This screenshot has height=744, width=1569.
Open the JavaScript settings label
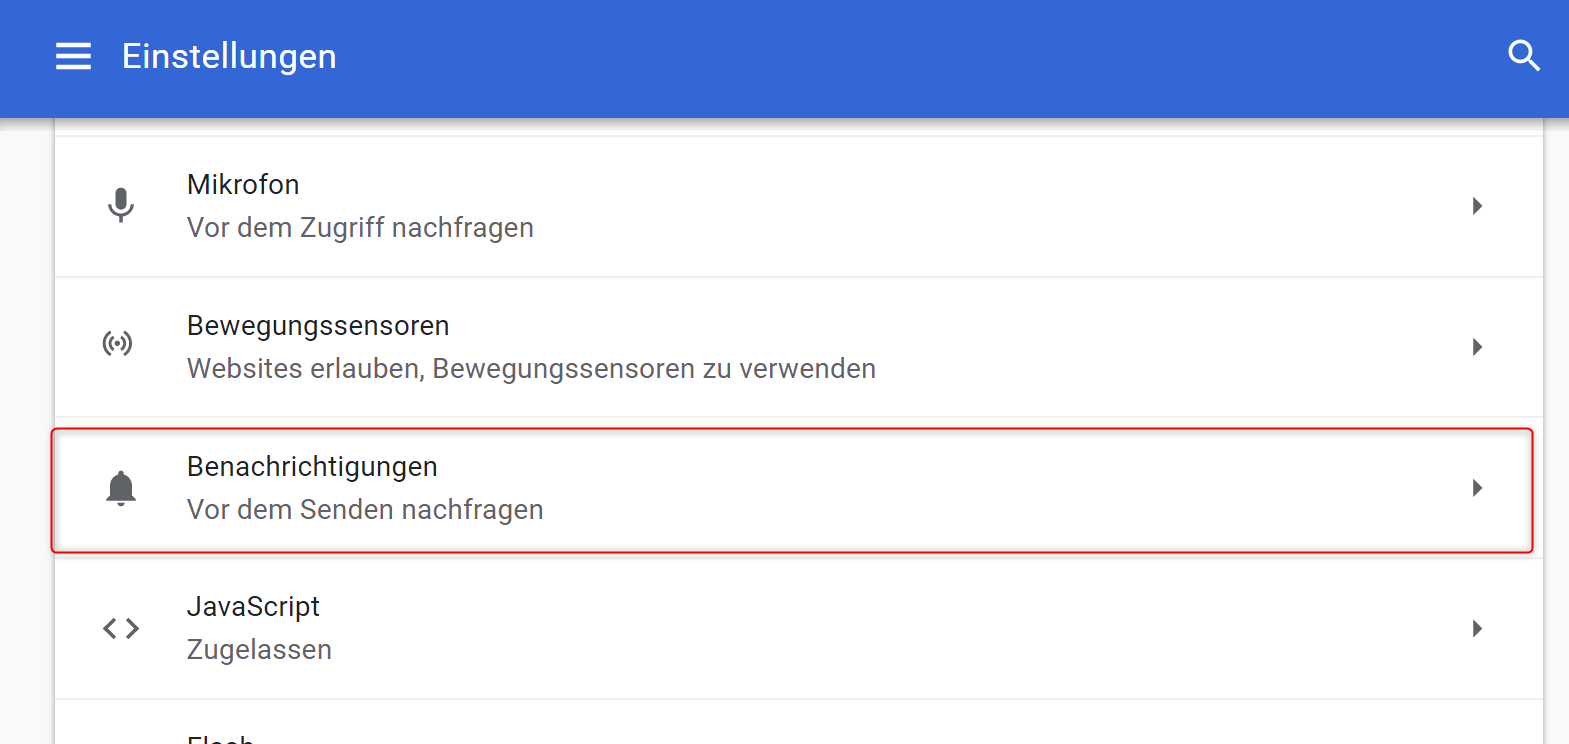tap(253, 607)
